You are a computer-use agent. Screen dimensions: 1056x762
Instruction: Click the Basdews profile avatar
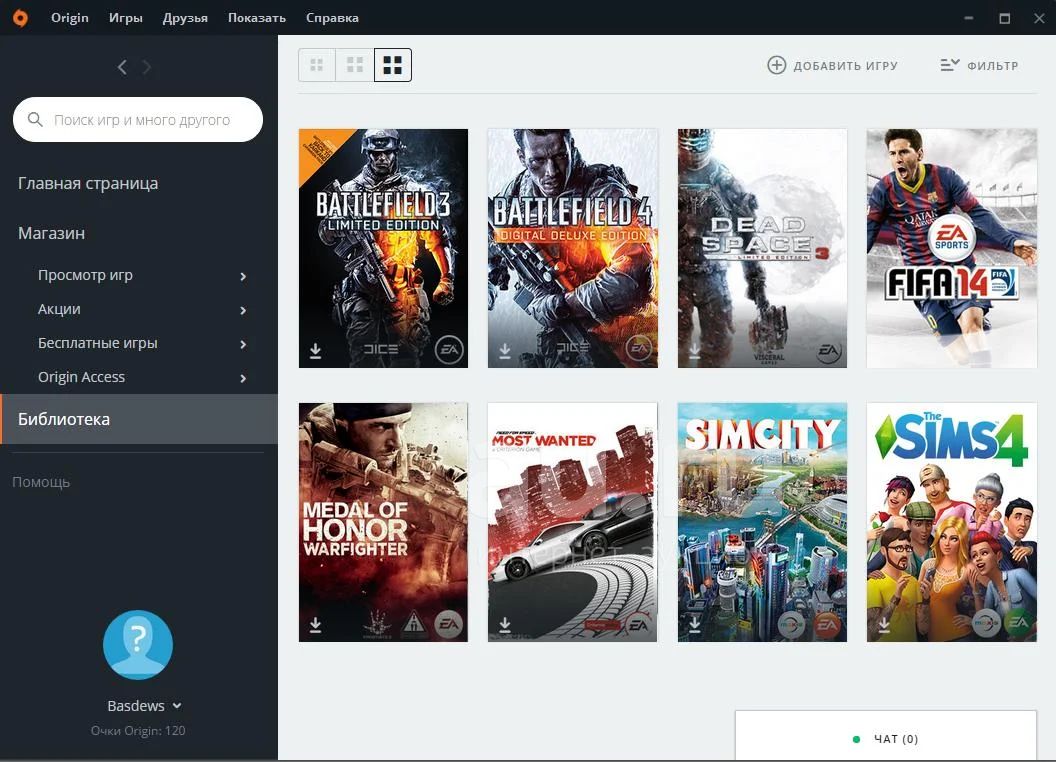tap(137, 645)
